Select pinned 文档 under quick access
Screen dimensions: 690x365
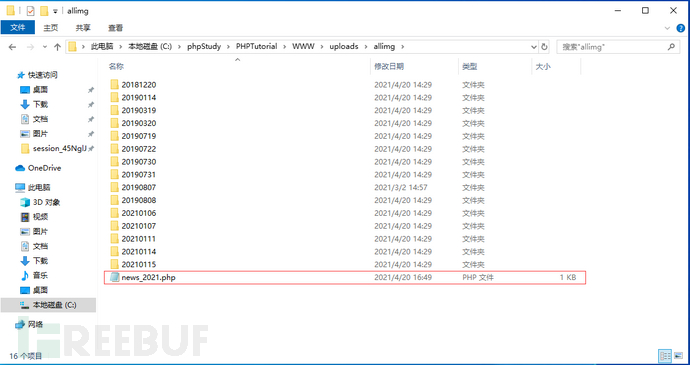pos(40,119)
